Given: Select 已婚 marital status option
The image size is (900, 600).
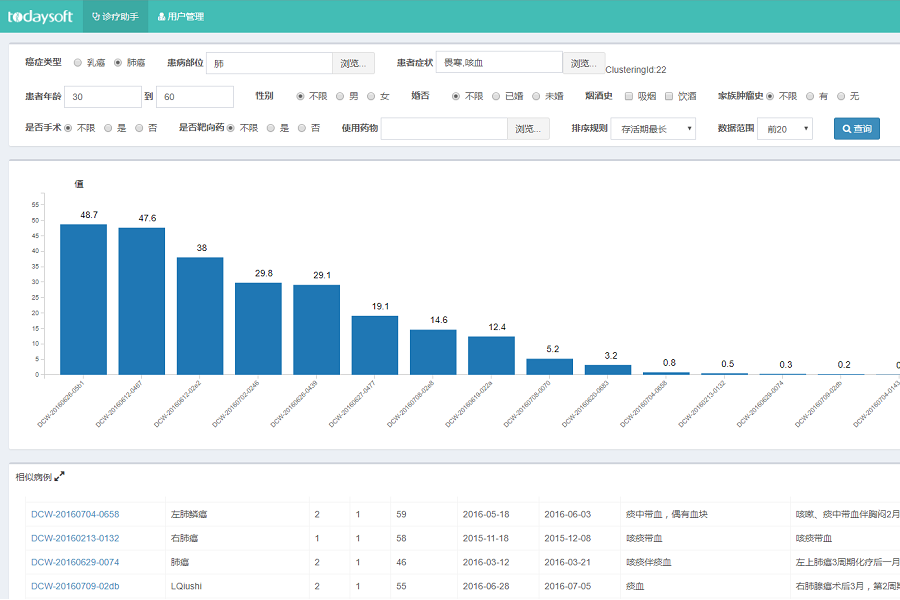Looking at the screenshot, I should (496, 96).
